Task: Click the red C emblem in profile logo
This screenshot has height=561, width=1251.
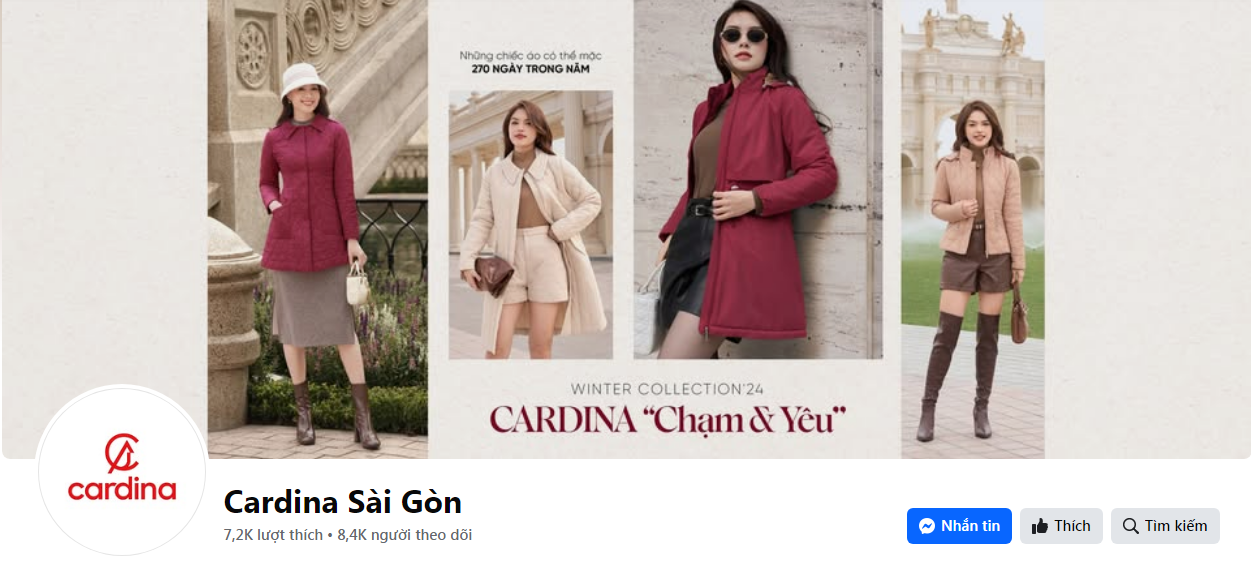Action: click(122, 454)
